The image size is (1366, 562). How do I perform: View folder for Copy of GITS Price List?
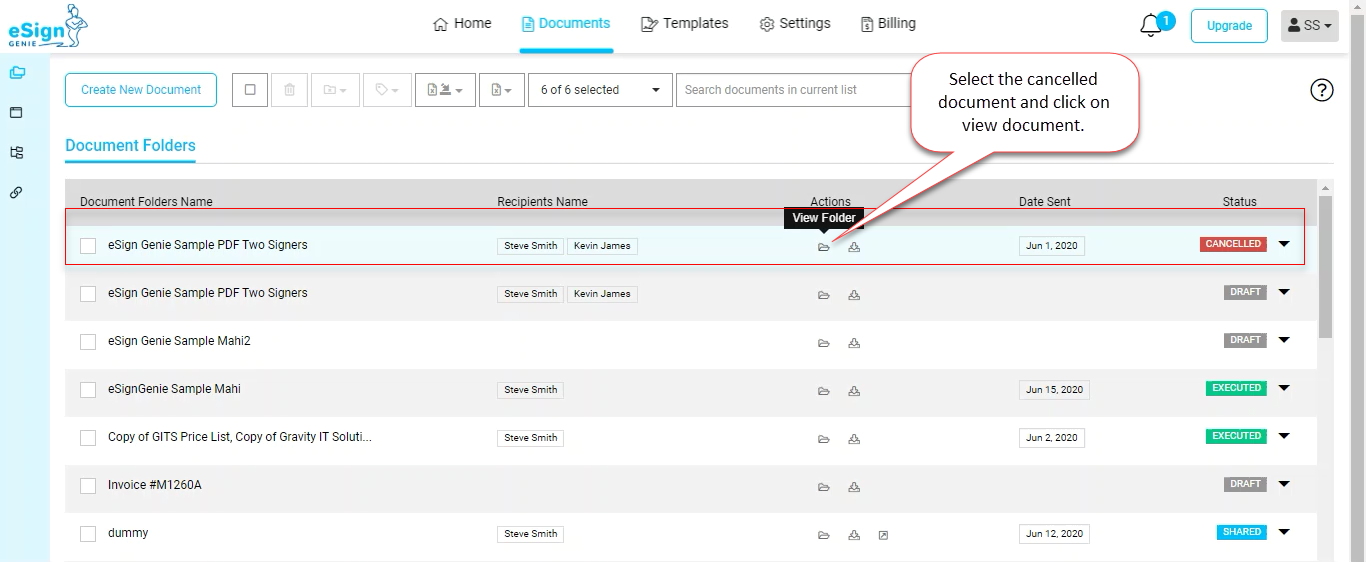pos(824,439)
